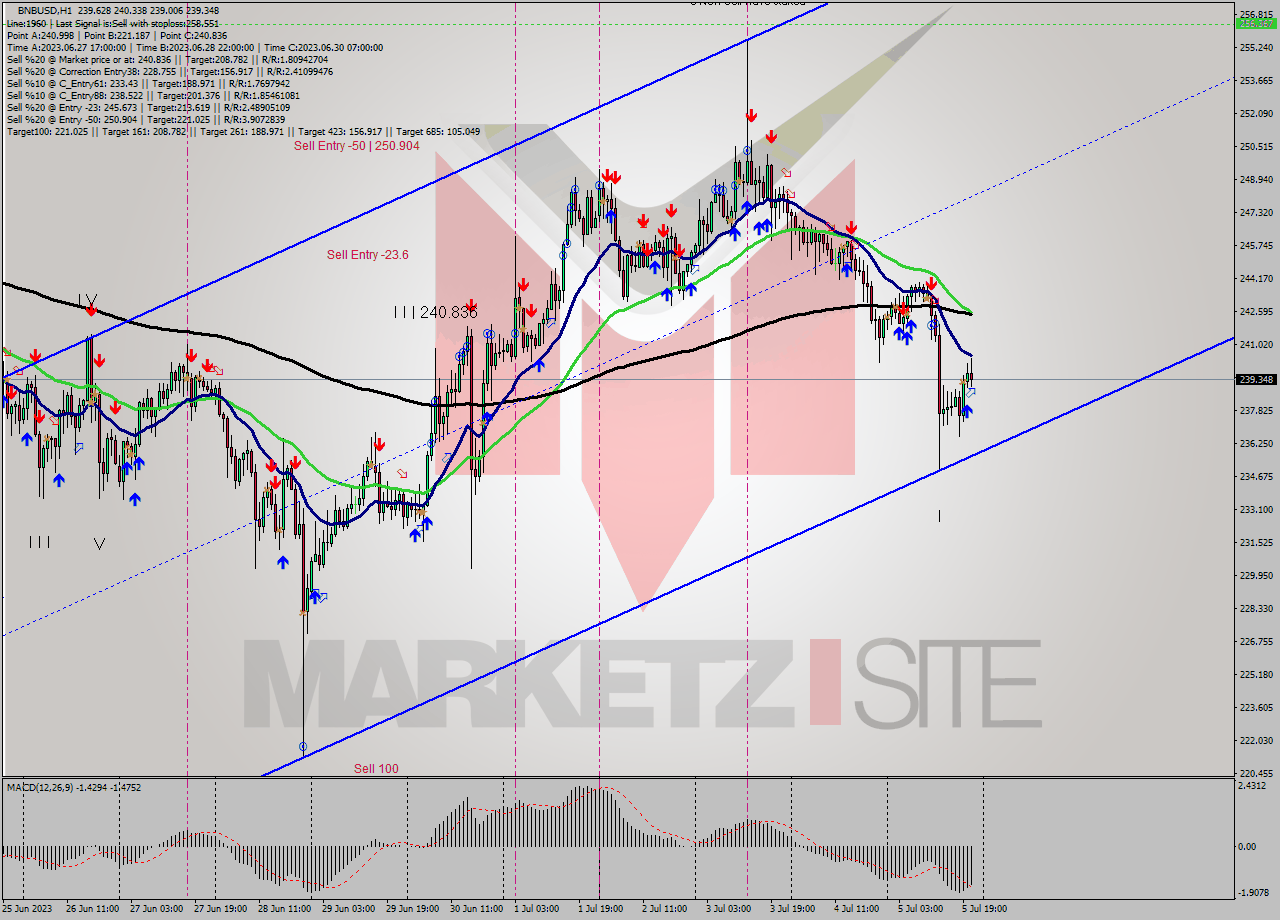Select the '27 Jun 19:00' time axis label
This screenshot has height=920, width=1280.
(x=221, y=909)
